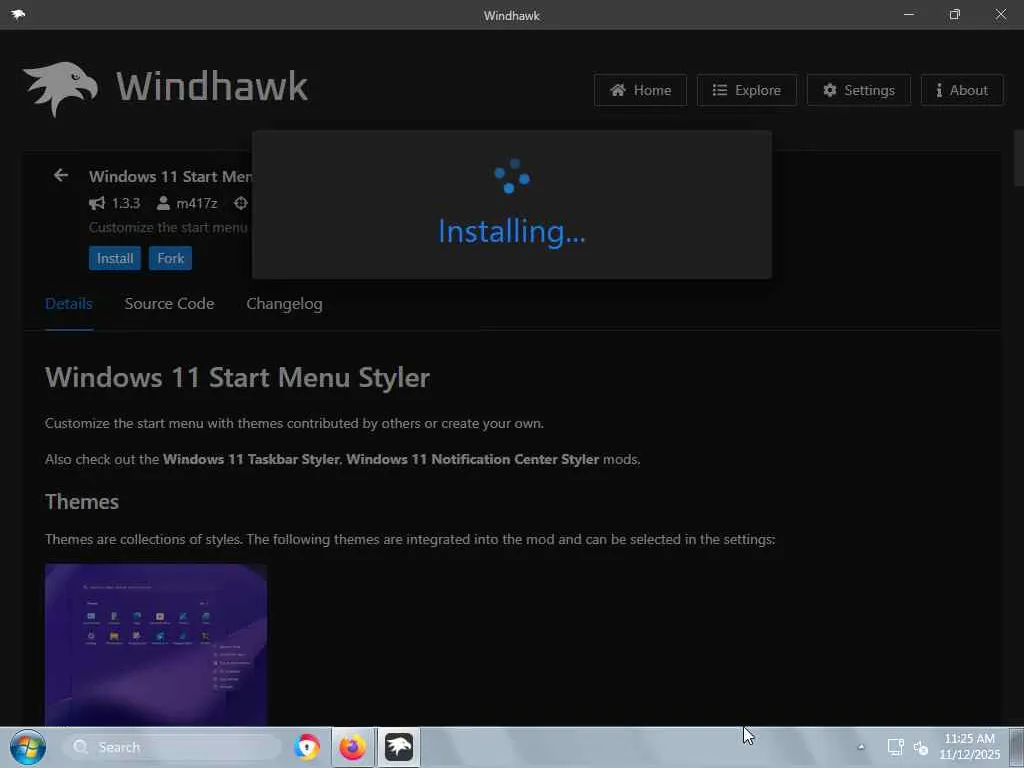Click the Install button
Viewport: 1024px width, 768px height.
[x=115, y=258]
